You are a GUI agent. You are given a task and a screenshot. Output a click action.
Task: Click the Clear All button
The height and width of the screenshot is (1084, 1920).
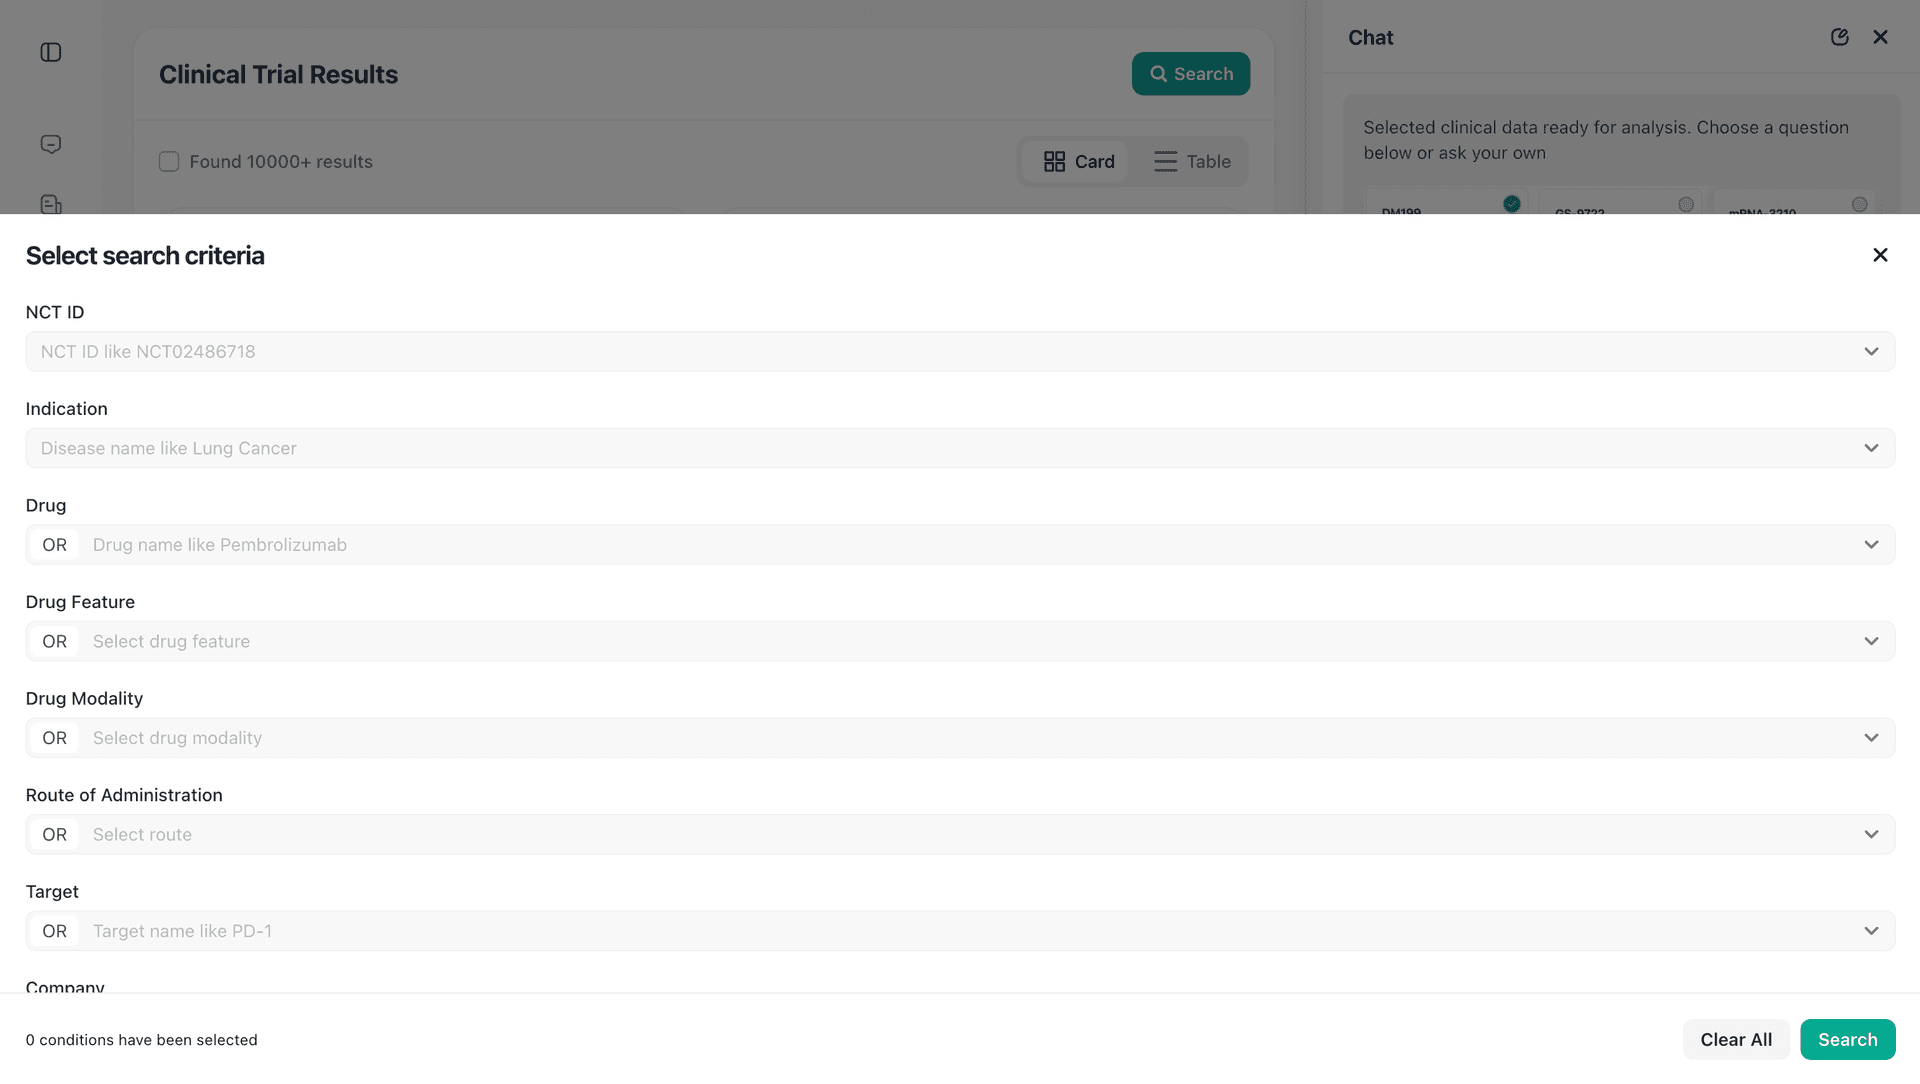tap(1736, 1040)
